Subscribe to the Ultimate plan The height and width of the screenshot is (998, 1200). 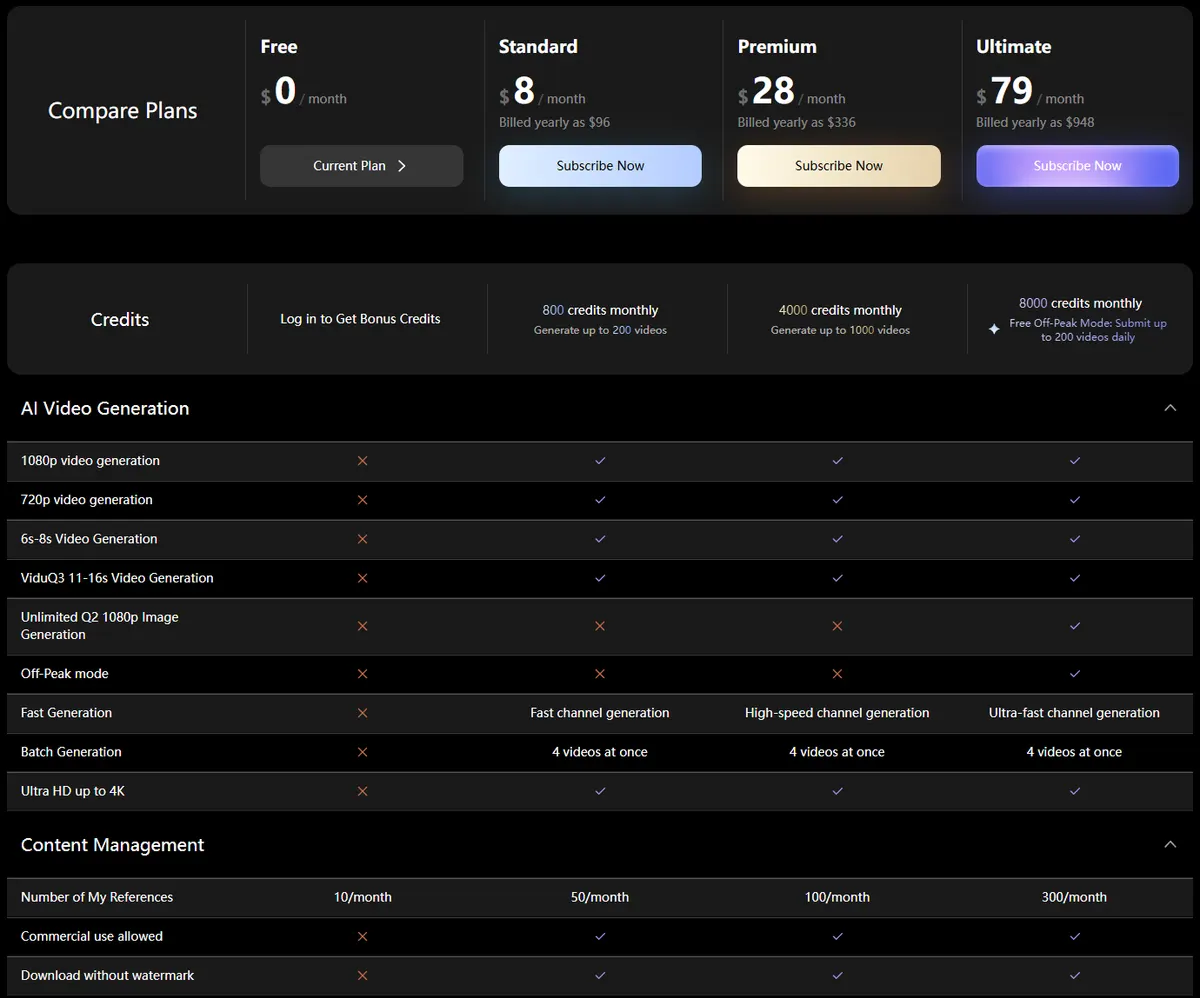[1077, 166]
